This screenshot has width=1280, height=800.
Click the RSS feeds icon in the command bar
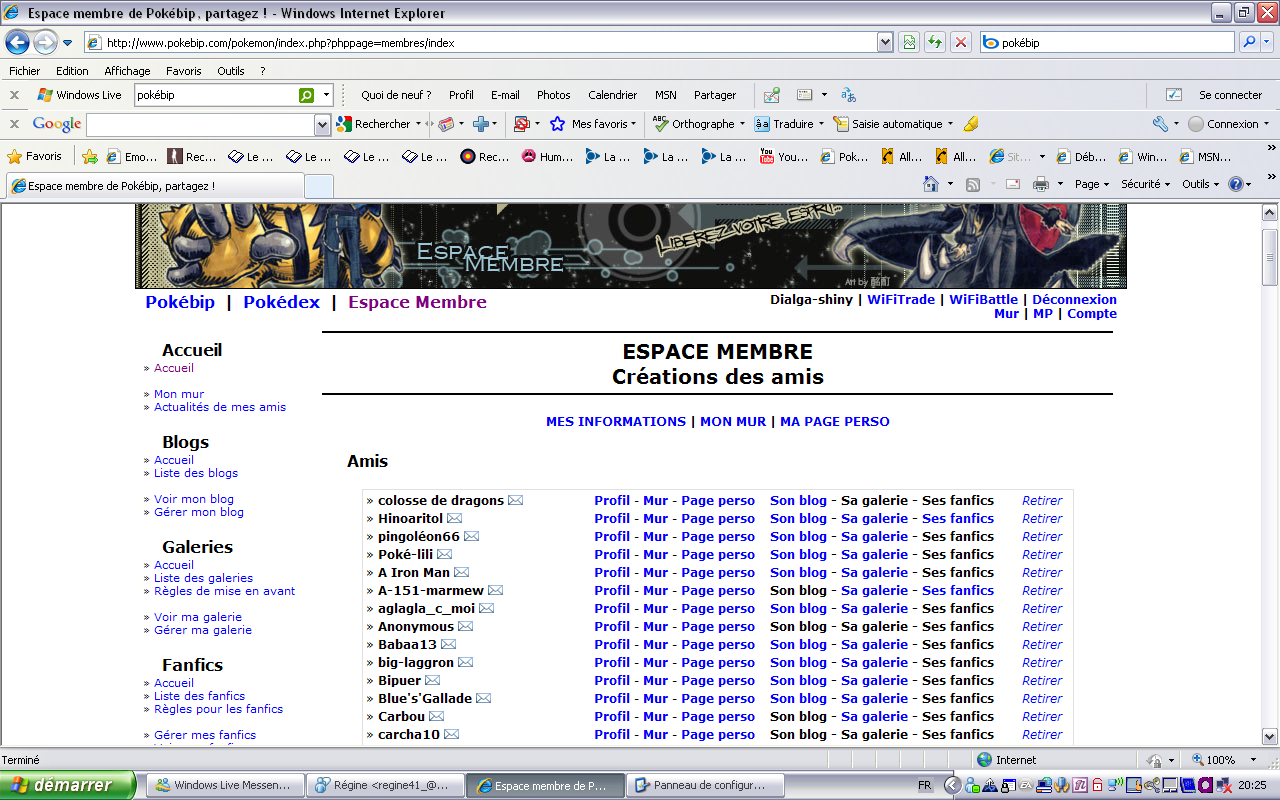(972, 184)
